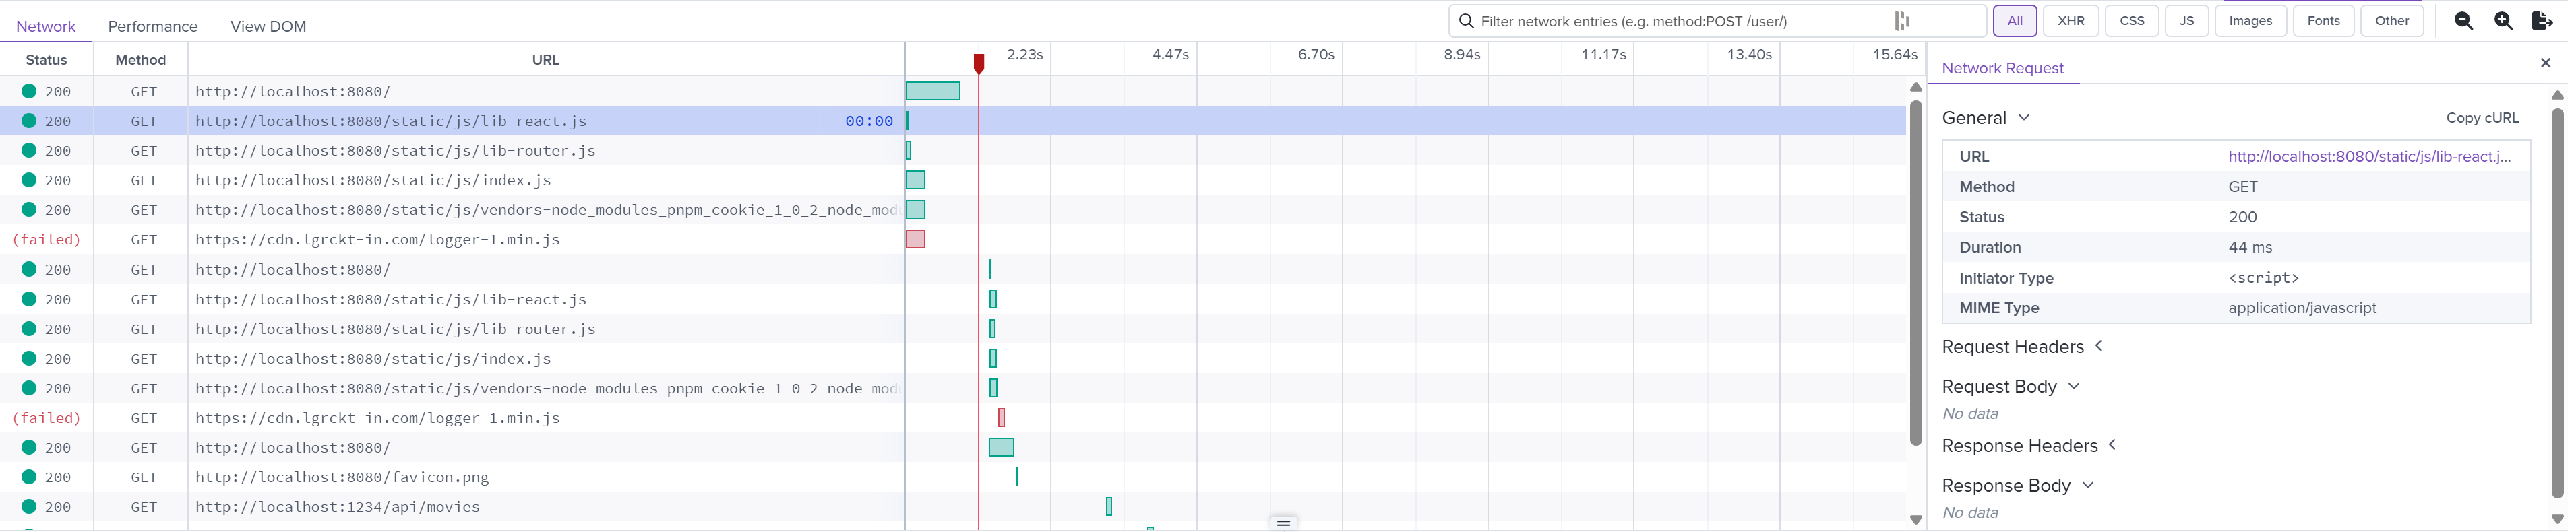The image size is (2576, 532).
Task: Select the Network Request tab
Action: pyautogui.click(x=2002, y=68)
